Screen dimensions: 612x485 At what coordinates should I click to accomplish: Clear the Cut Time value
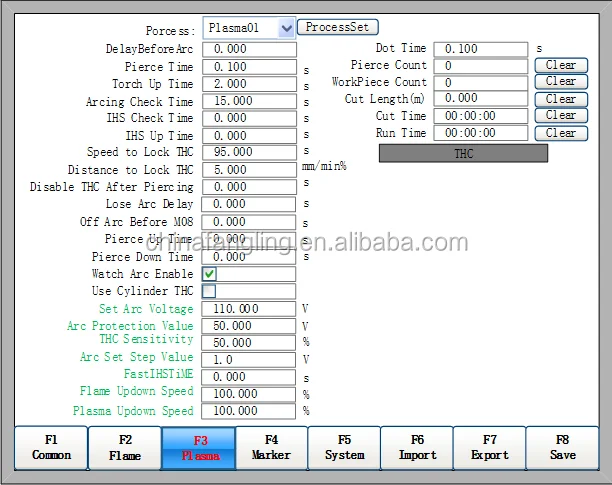coord(561,115)
